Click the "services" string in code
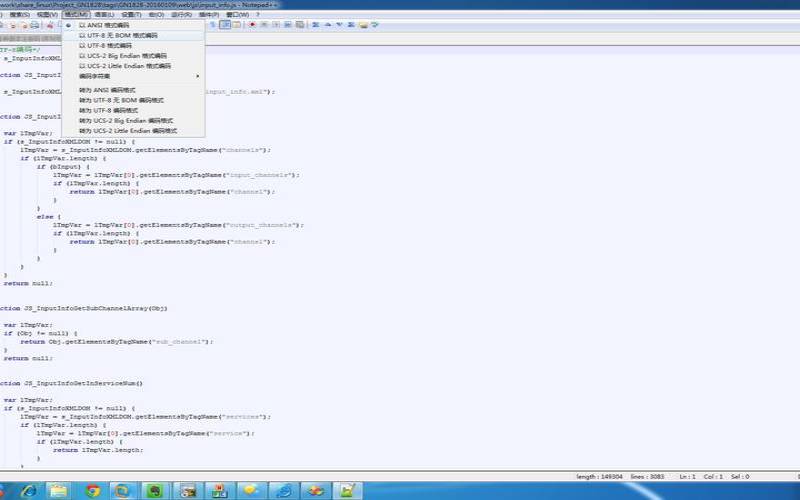 [x=242, y=417]
